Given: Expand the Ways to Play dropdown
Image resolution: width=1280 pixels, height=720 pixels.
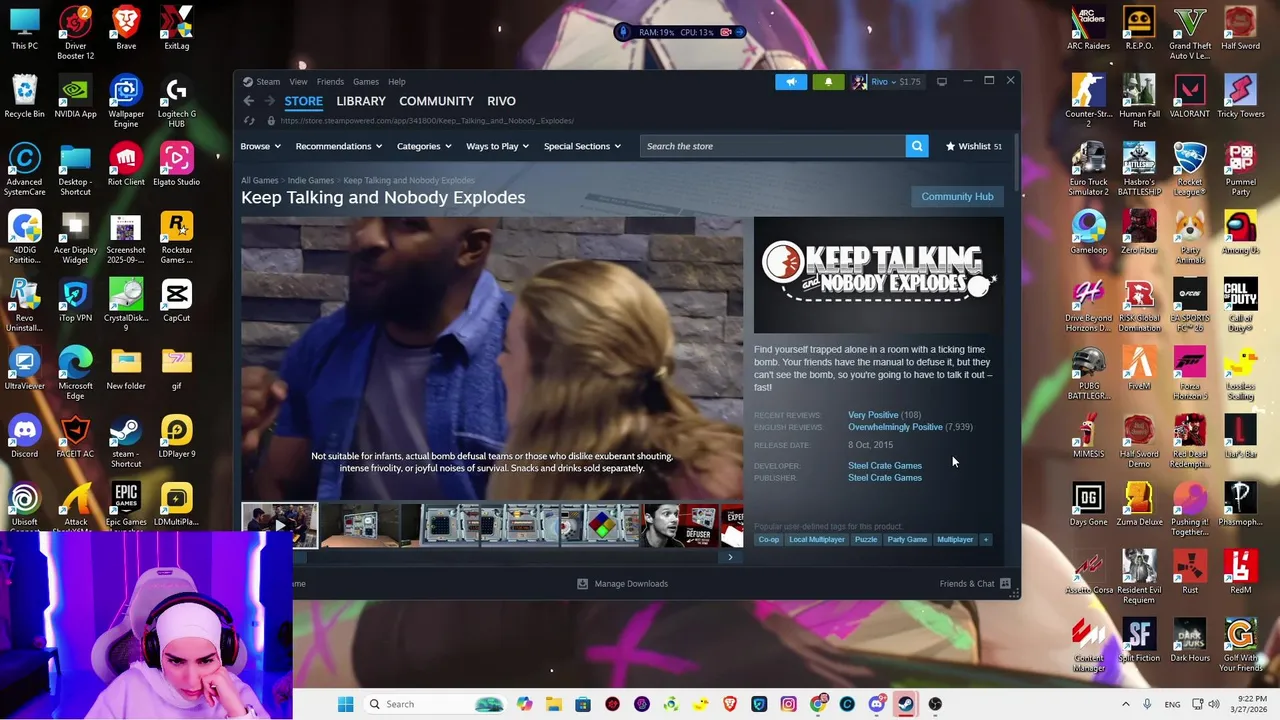Looking at the screenshot, I should tap(498, 146).
